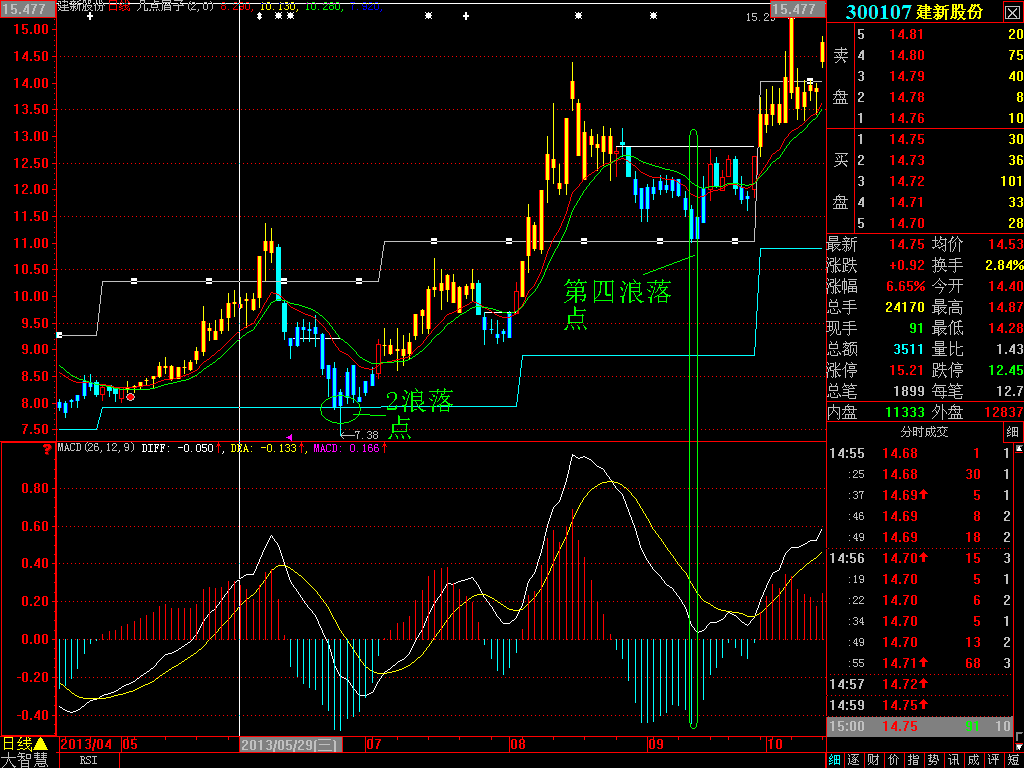Switch to the 财 tab
The height and width of the screenshot is (768, 1024).
click(874, 760)
